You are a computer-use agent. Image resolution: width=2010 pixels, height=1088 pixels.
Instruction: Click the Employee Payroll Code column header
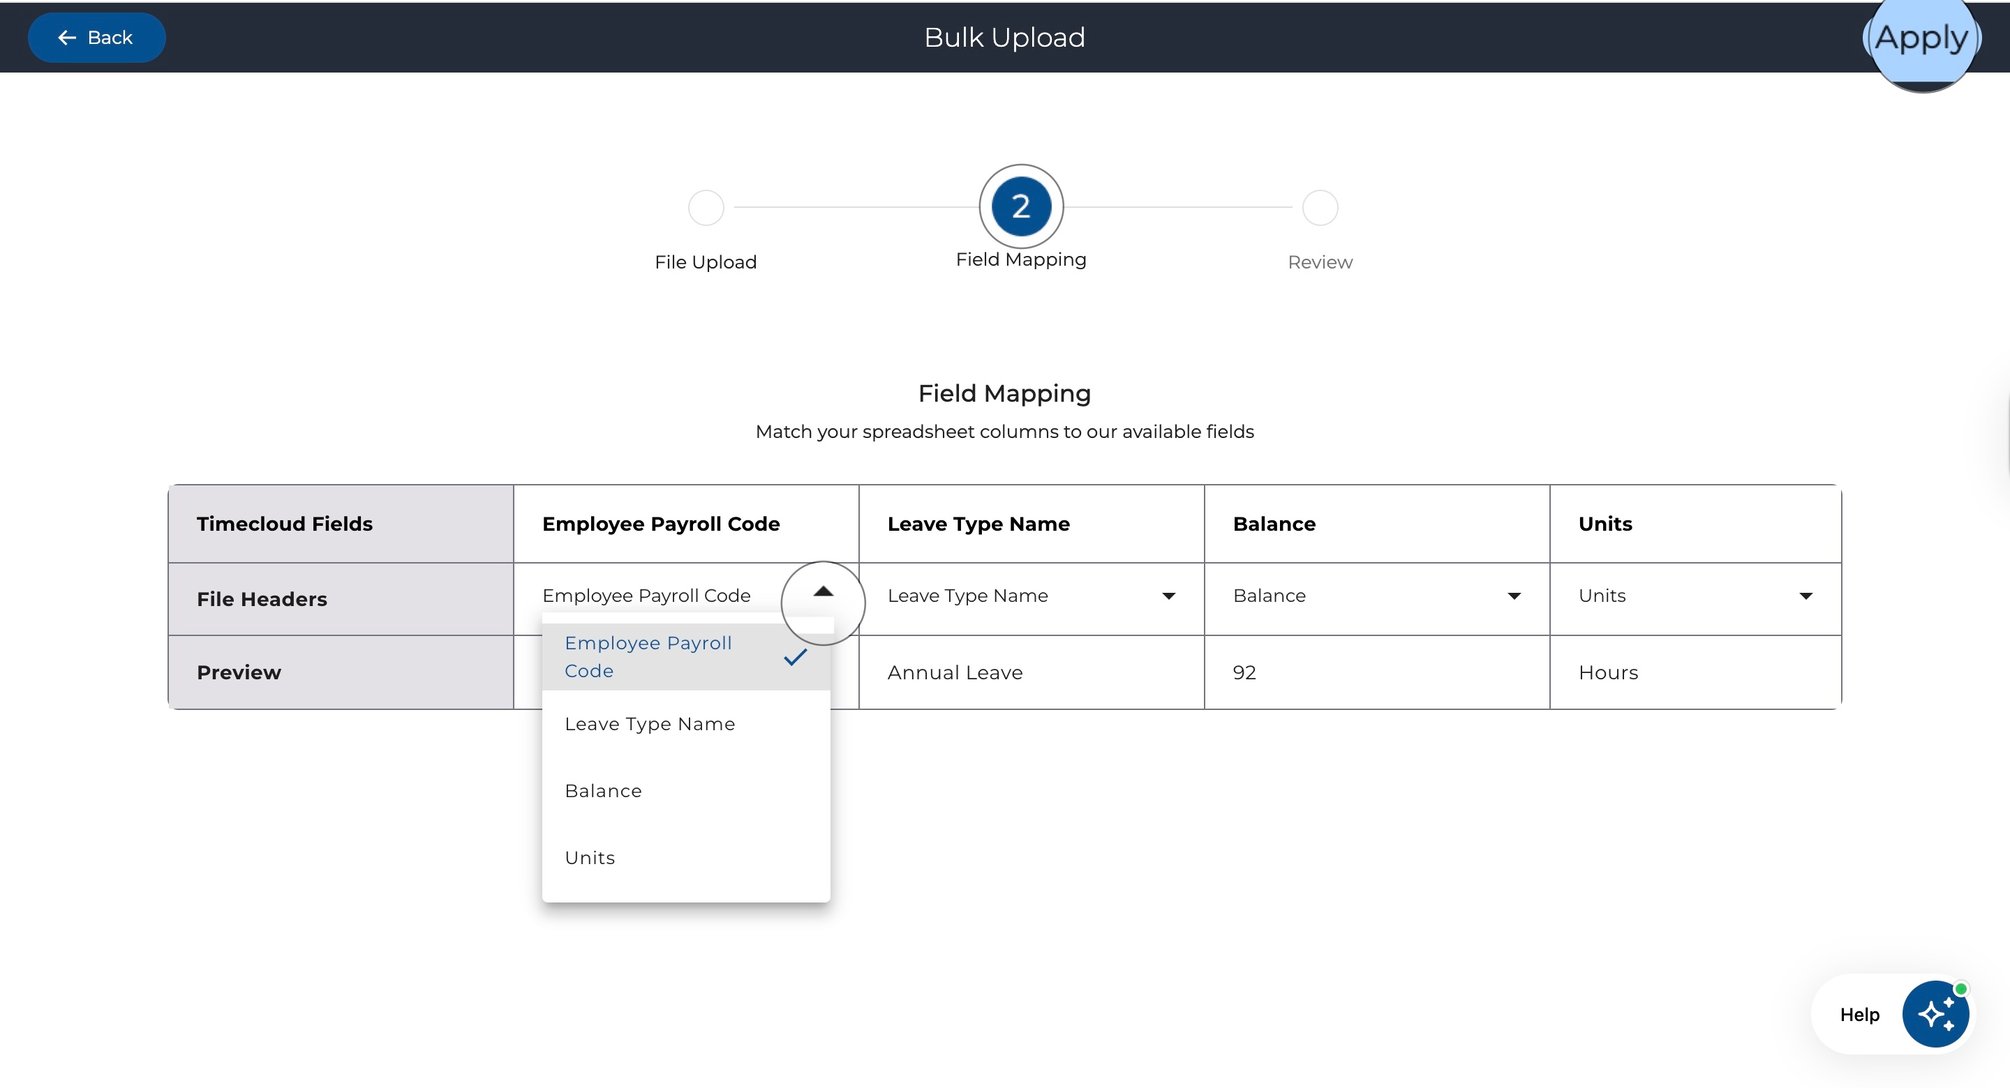[x=686, y=524]
